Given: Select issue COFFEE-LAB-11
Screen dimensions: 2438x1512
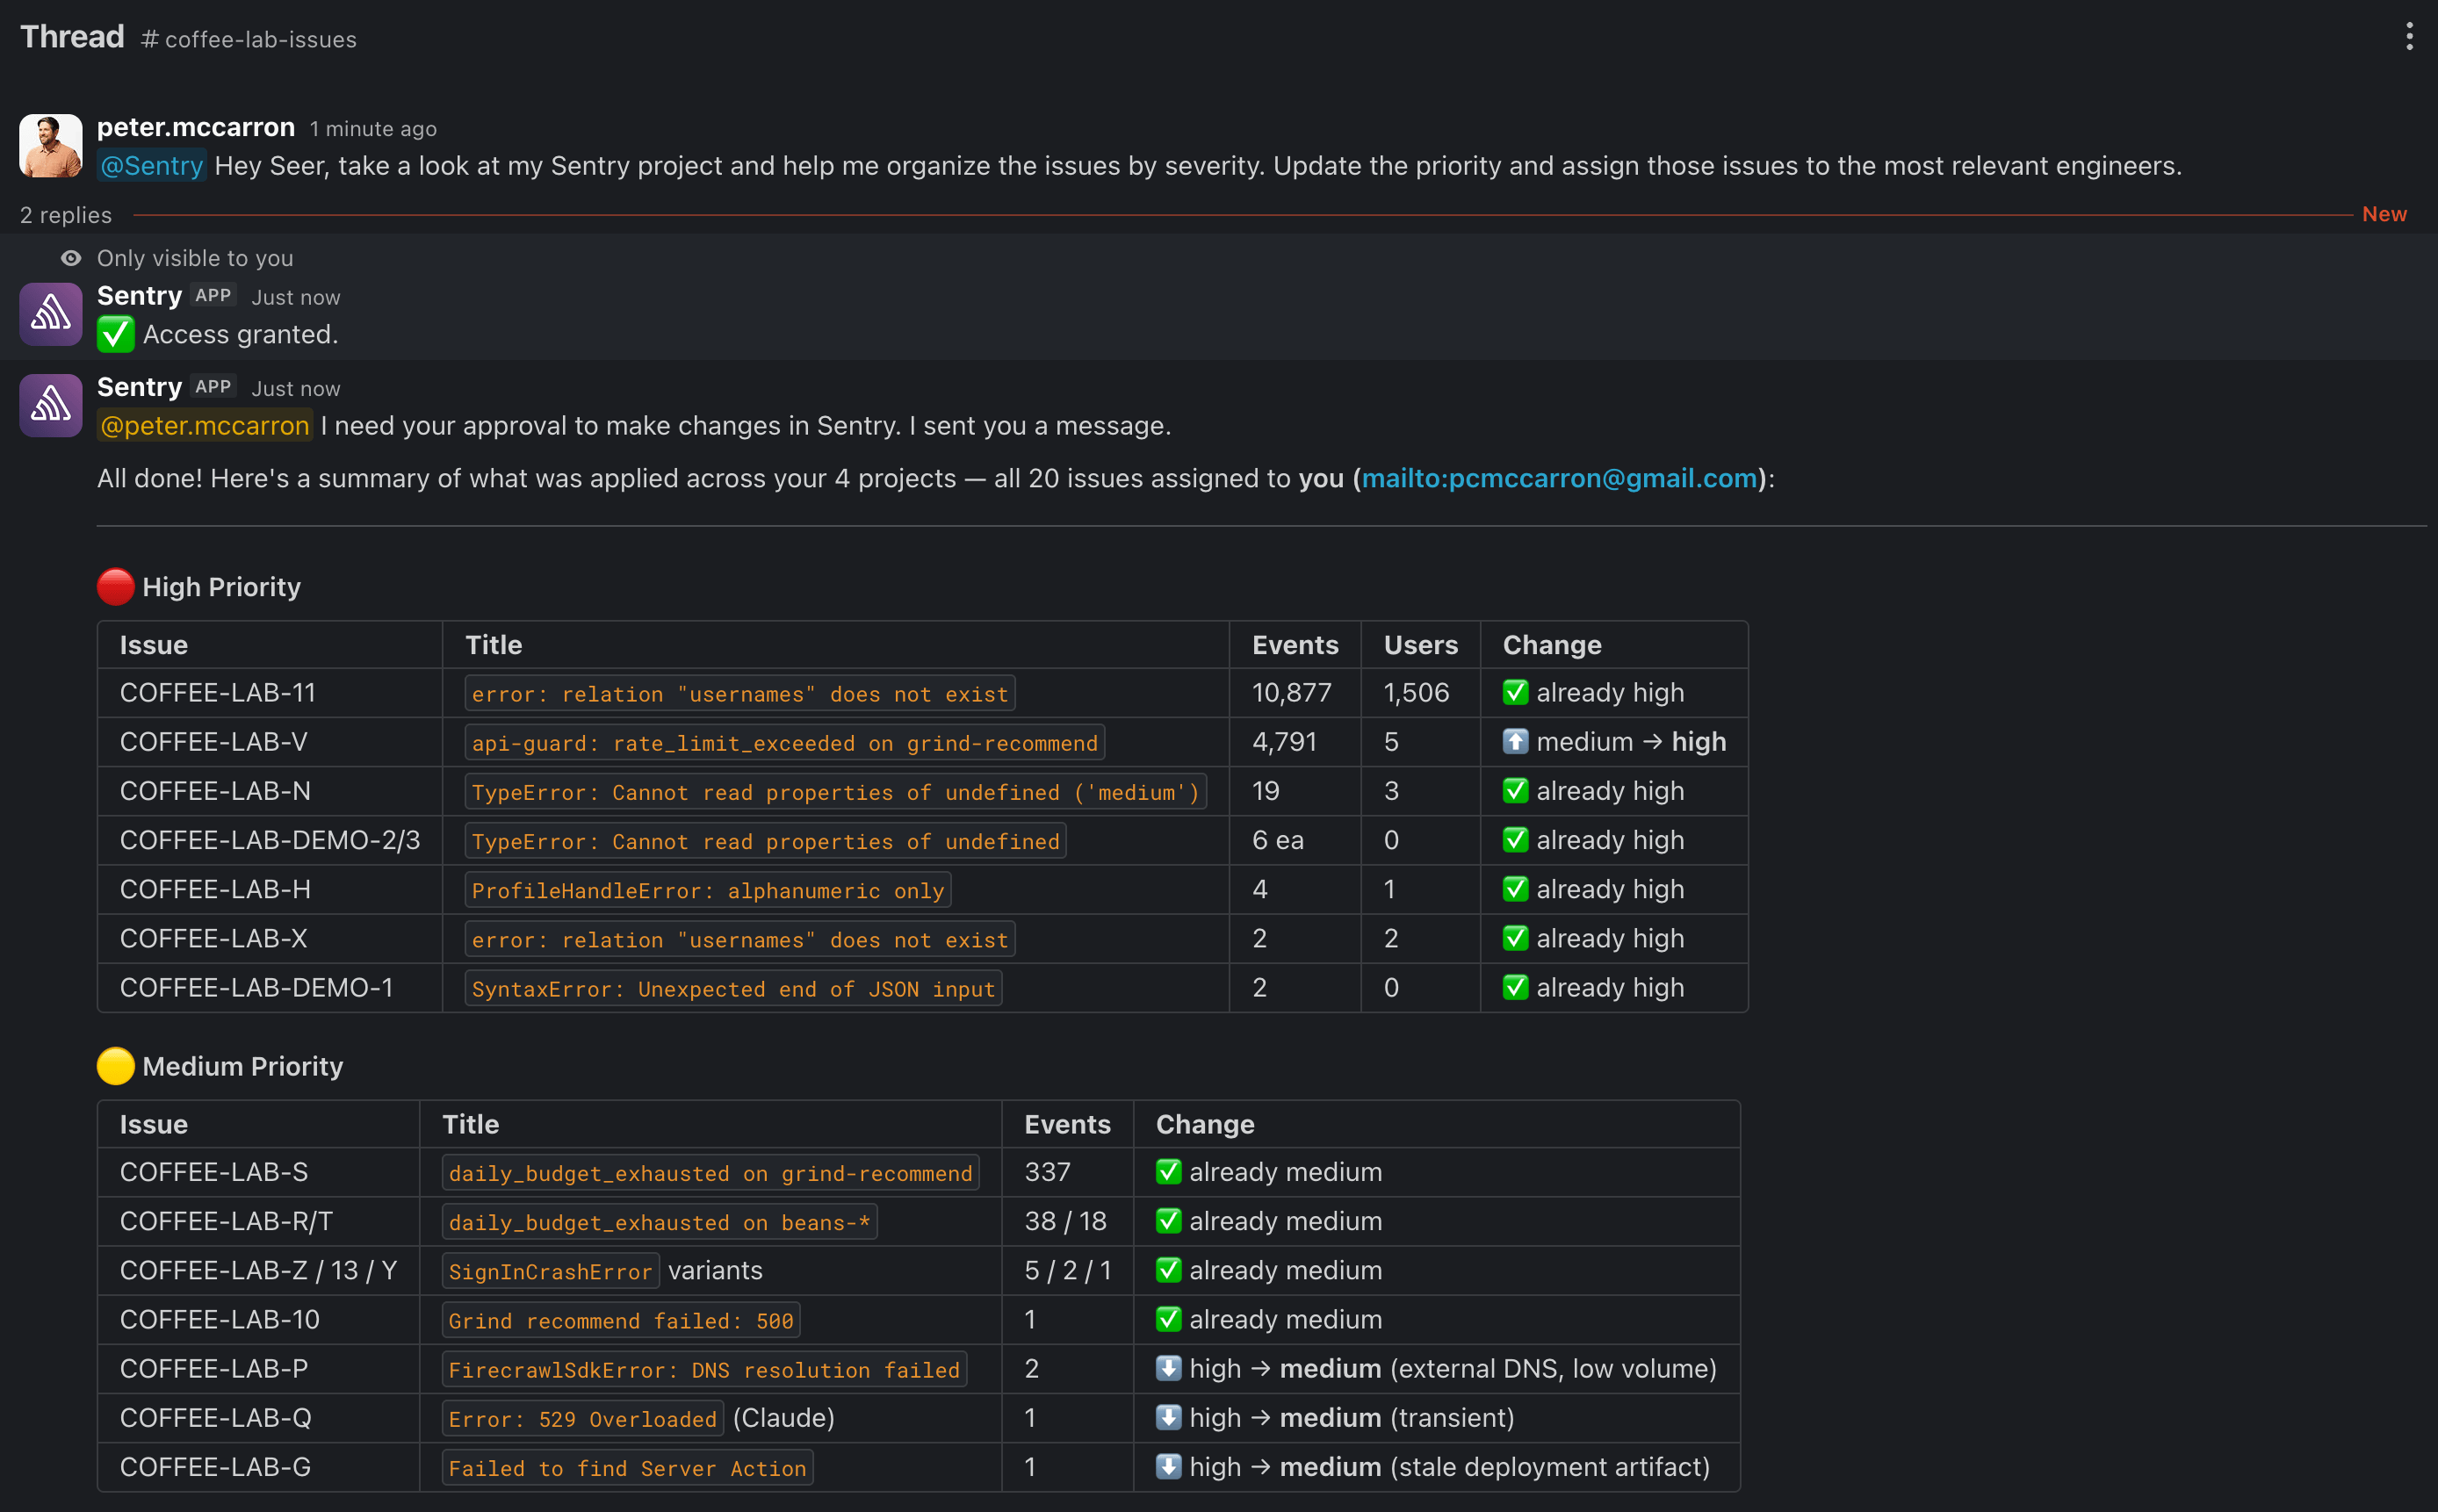Looking at the screenshot, I should click(218, 692).
